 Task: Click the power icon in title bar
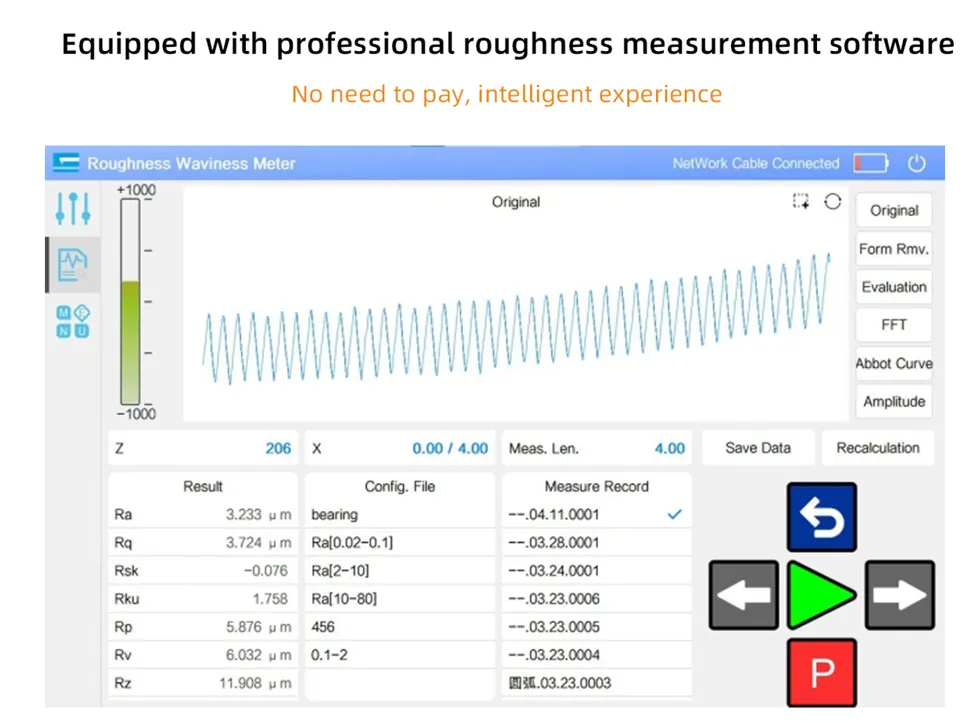click(x=917, y=163)
